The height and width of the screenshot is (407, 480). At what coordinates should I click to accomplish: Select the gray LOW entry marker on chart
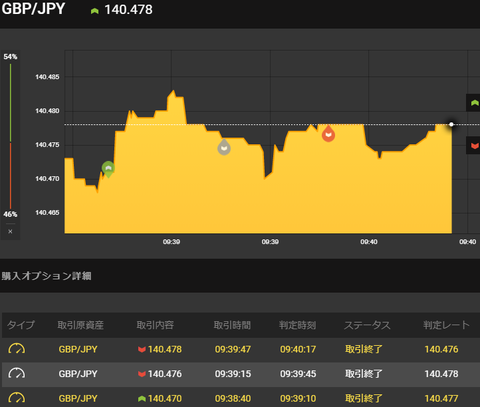click(x=224, y=147)
